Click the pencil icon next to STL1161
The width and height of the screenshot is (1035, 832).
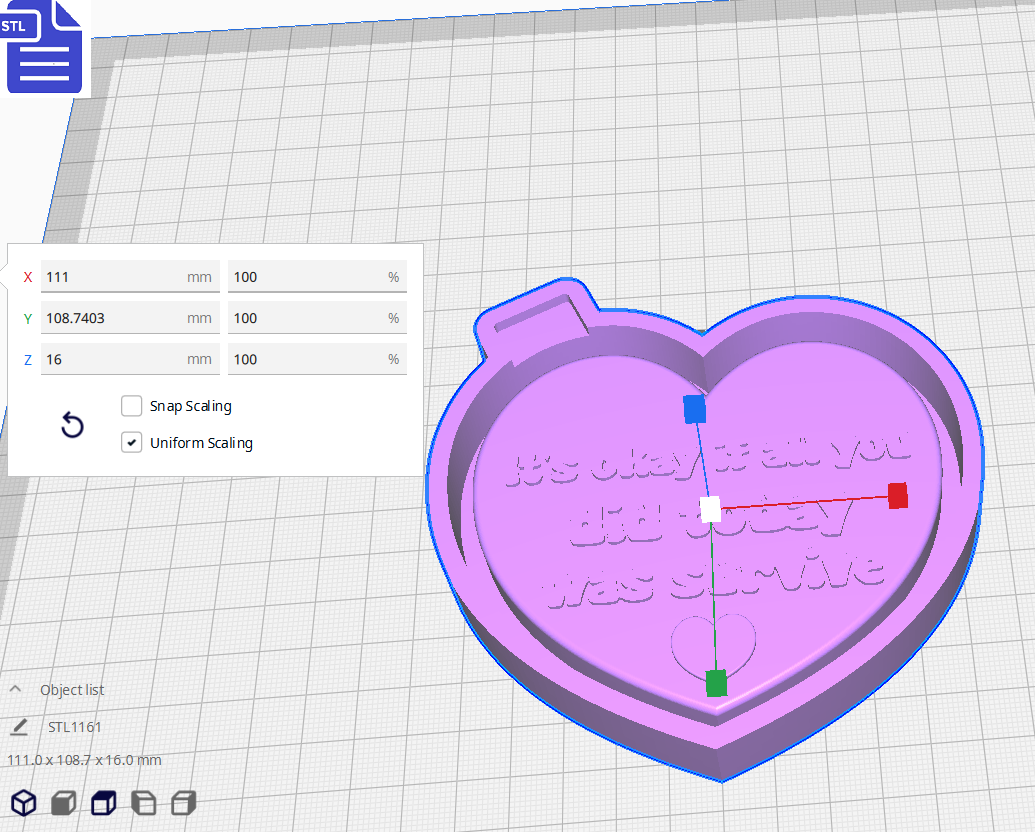point(18,727)
